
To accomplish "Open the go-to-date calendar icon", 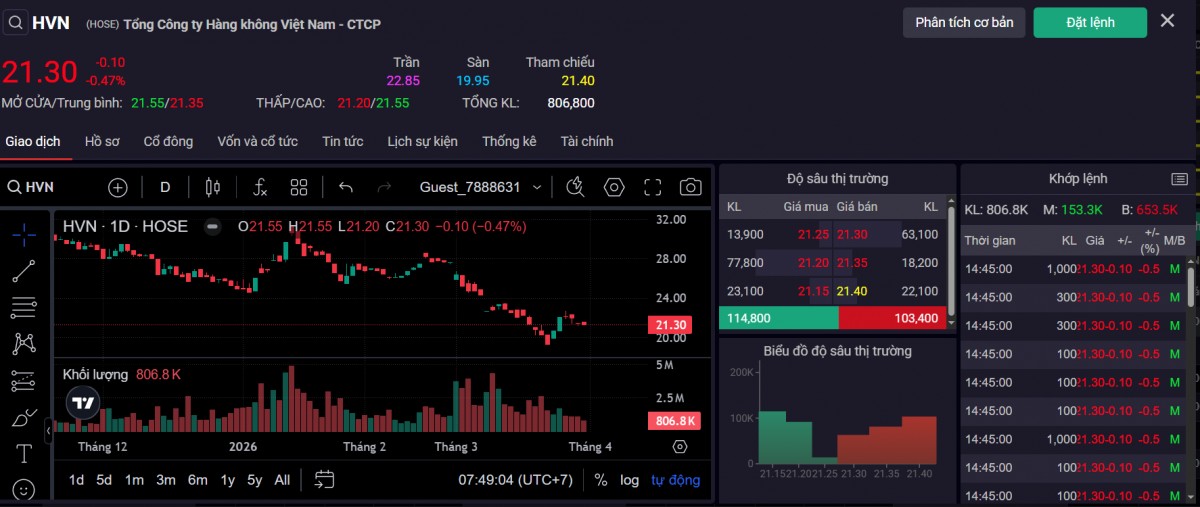I will (x=324, y=480).
